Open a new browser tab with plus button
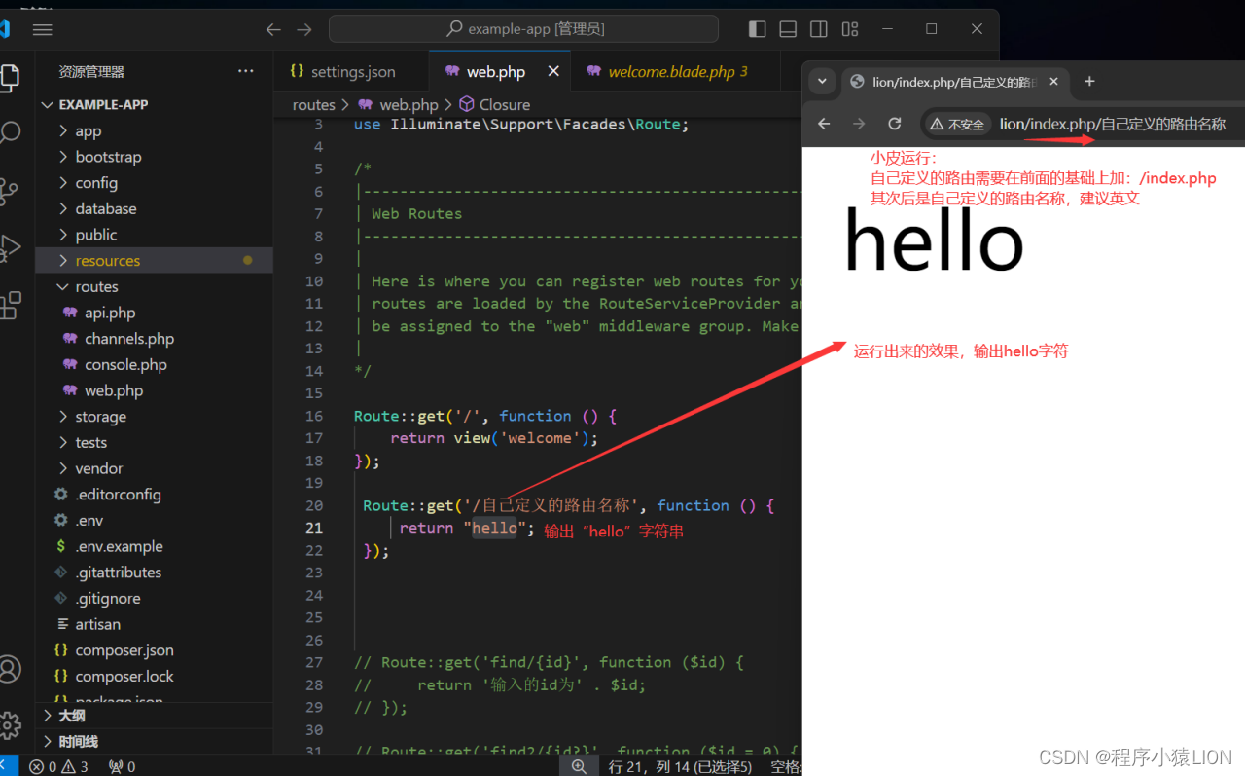1246x776 pixels. tap(1089, 81)
